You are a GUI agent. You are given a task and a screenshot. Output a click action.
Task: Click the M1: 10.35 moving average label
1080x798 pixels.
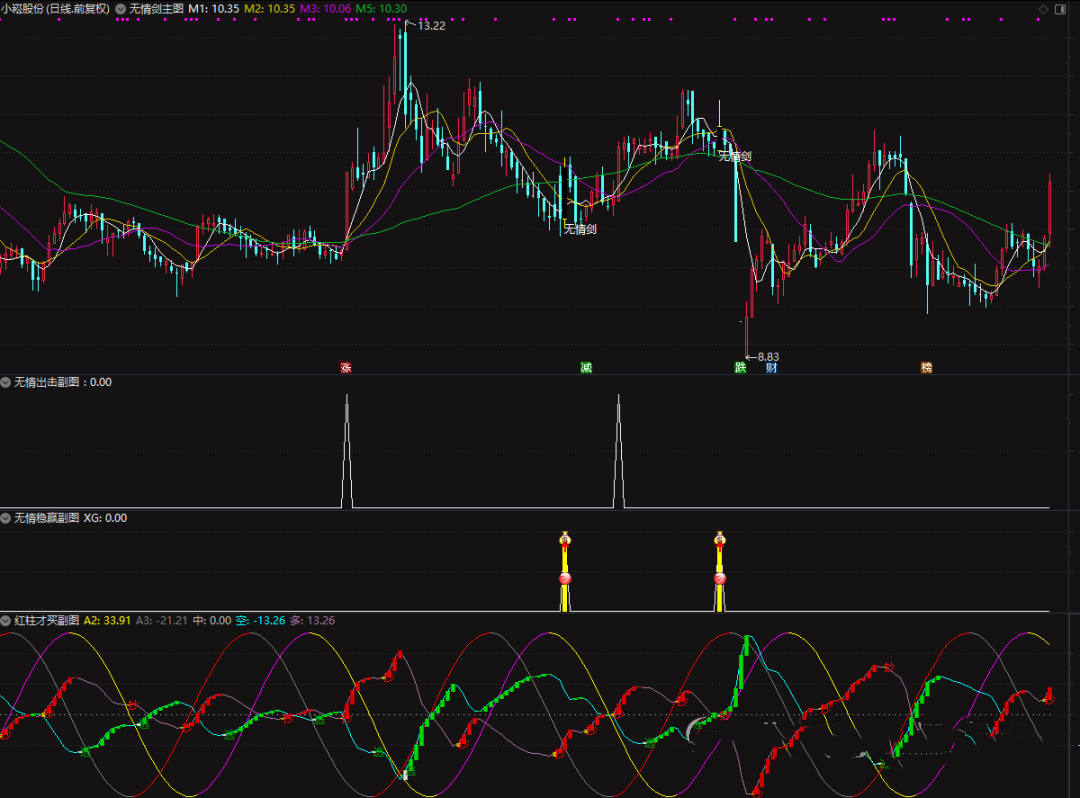tap(213, 8)
